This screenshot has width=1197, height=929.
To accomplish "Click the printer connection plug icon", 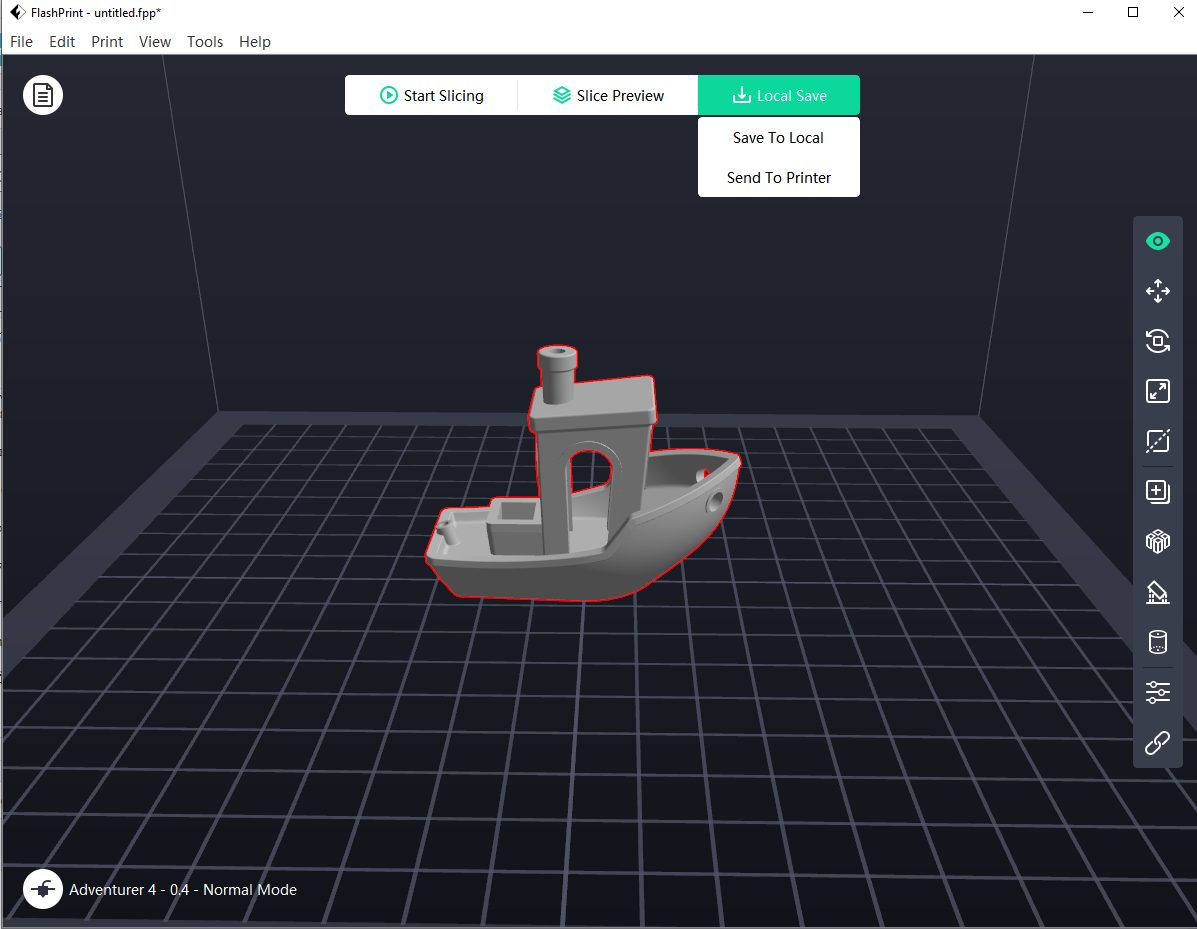I will pos(43,889).
